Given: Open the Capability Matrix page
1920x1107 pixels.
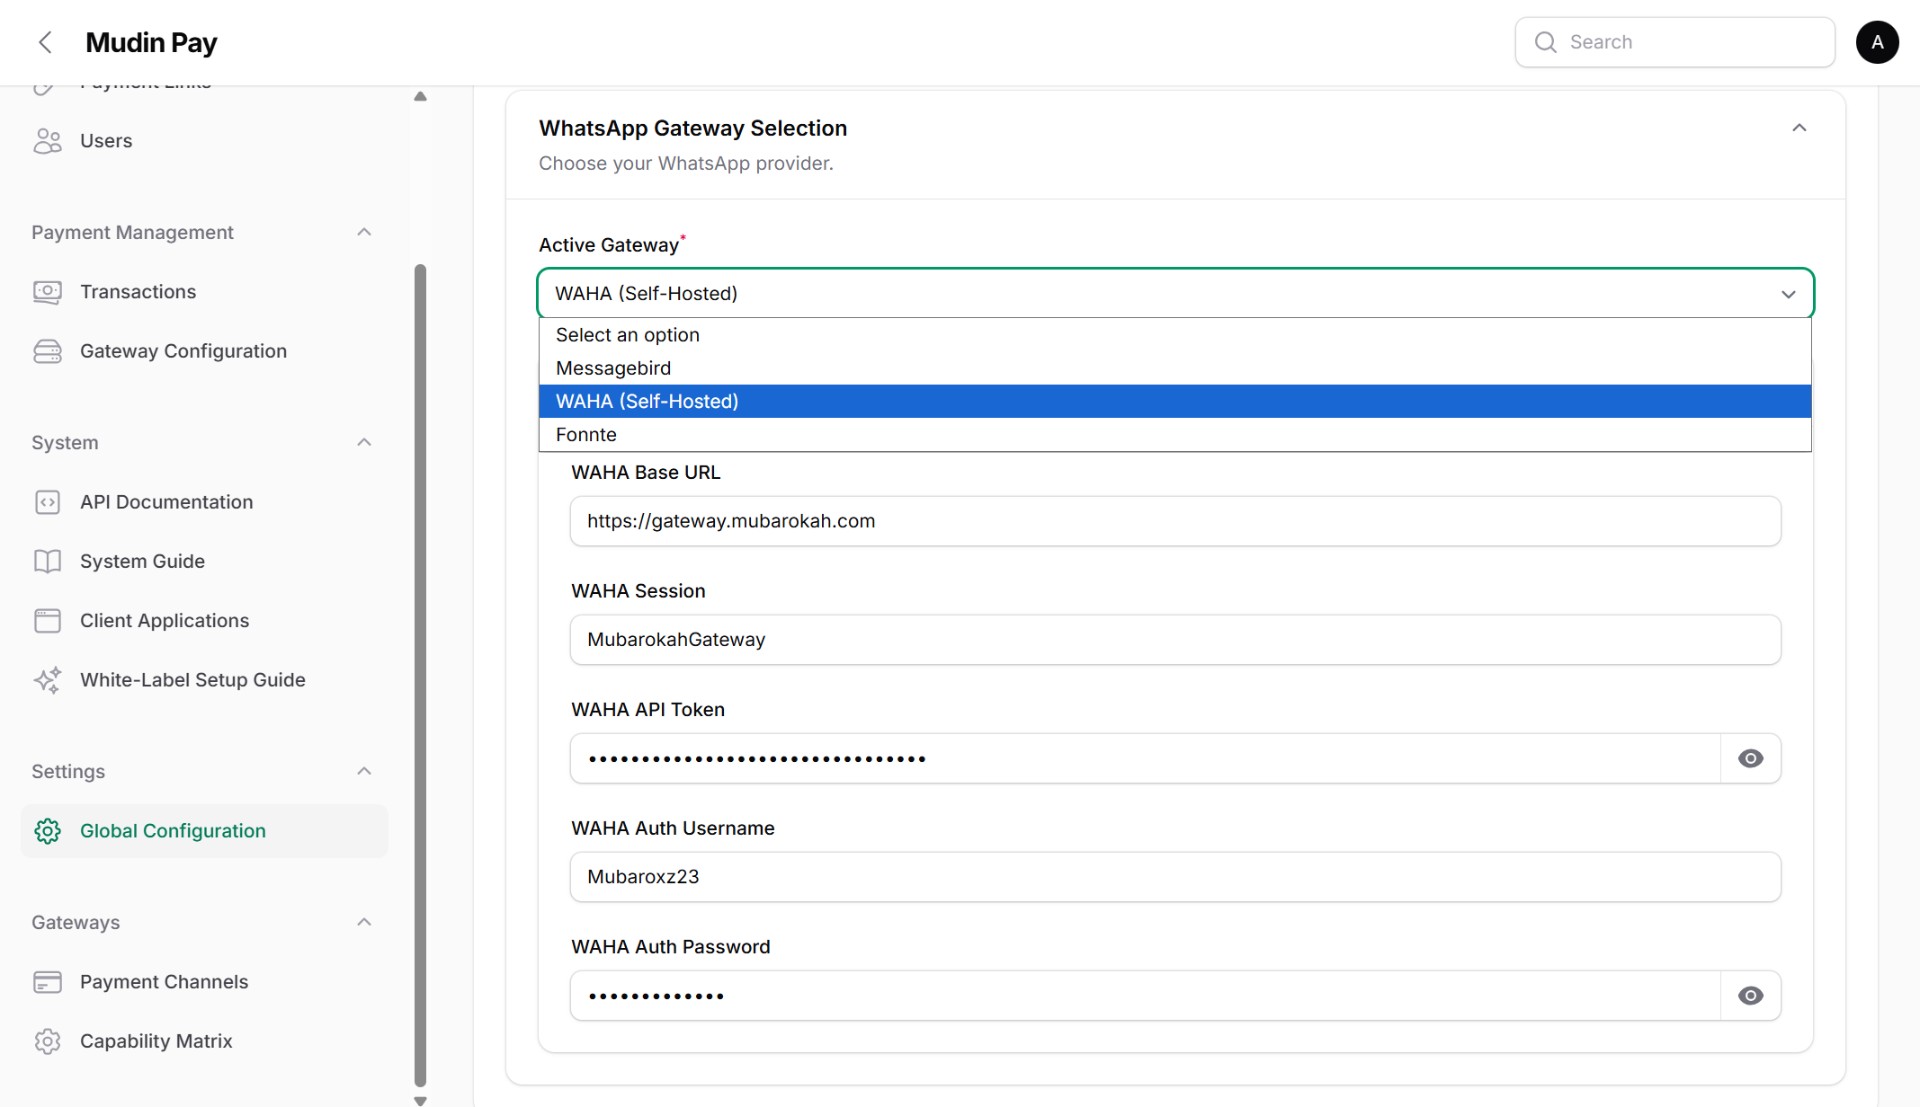Looking at the screenshot, I should [x=205, y=1041].
